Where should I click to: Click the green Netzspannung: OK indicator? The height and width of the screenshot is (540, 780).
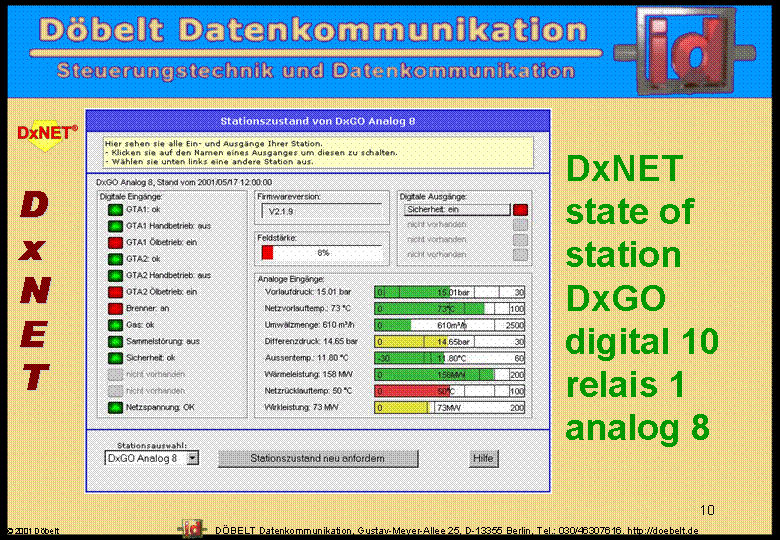coord(115,407)
